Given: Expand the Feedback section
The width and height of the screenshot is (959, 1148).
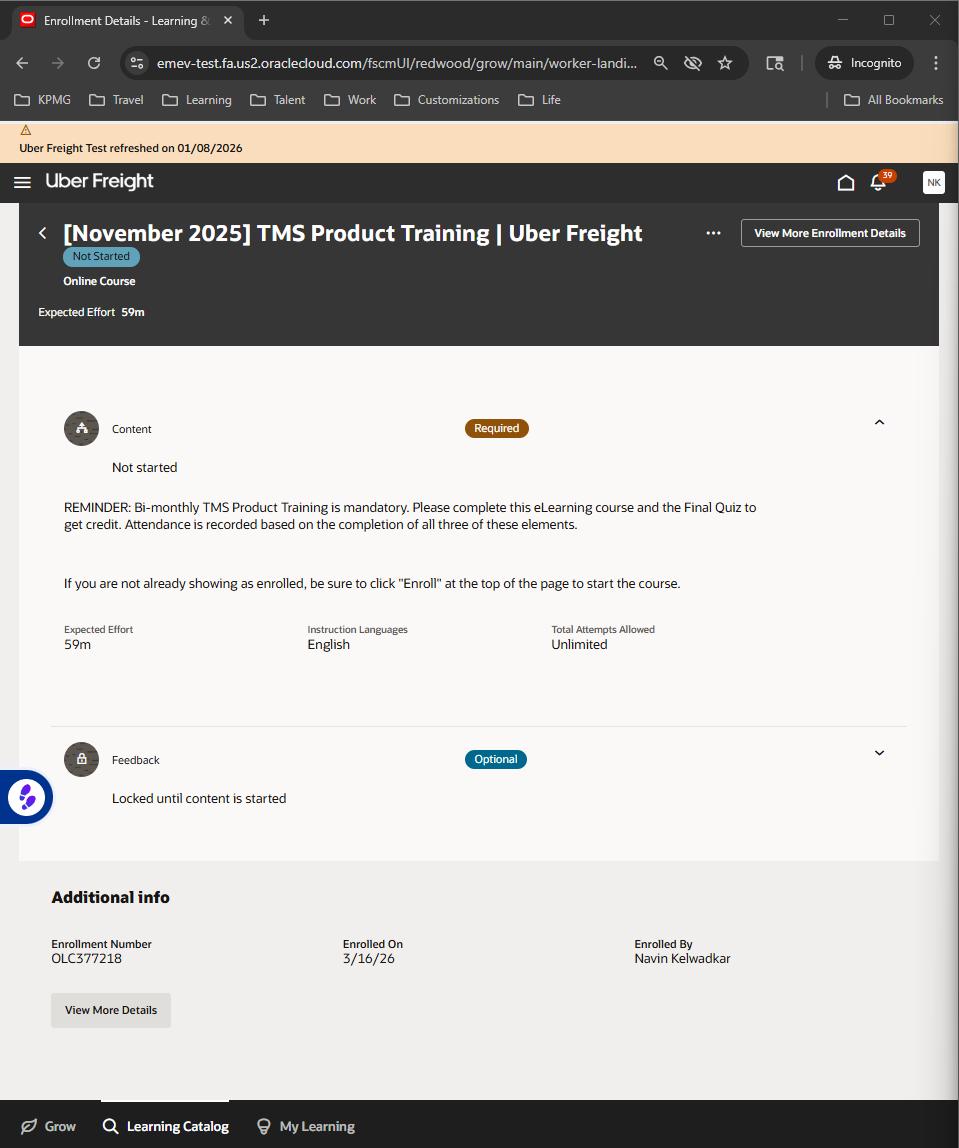Looking at the screenshot, I should click(879, 753).
